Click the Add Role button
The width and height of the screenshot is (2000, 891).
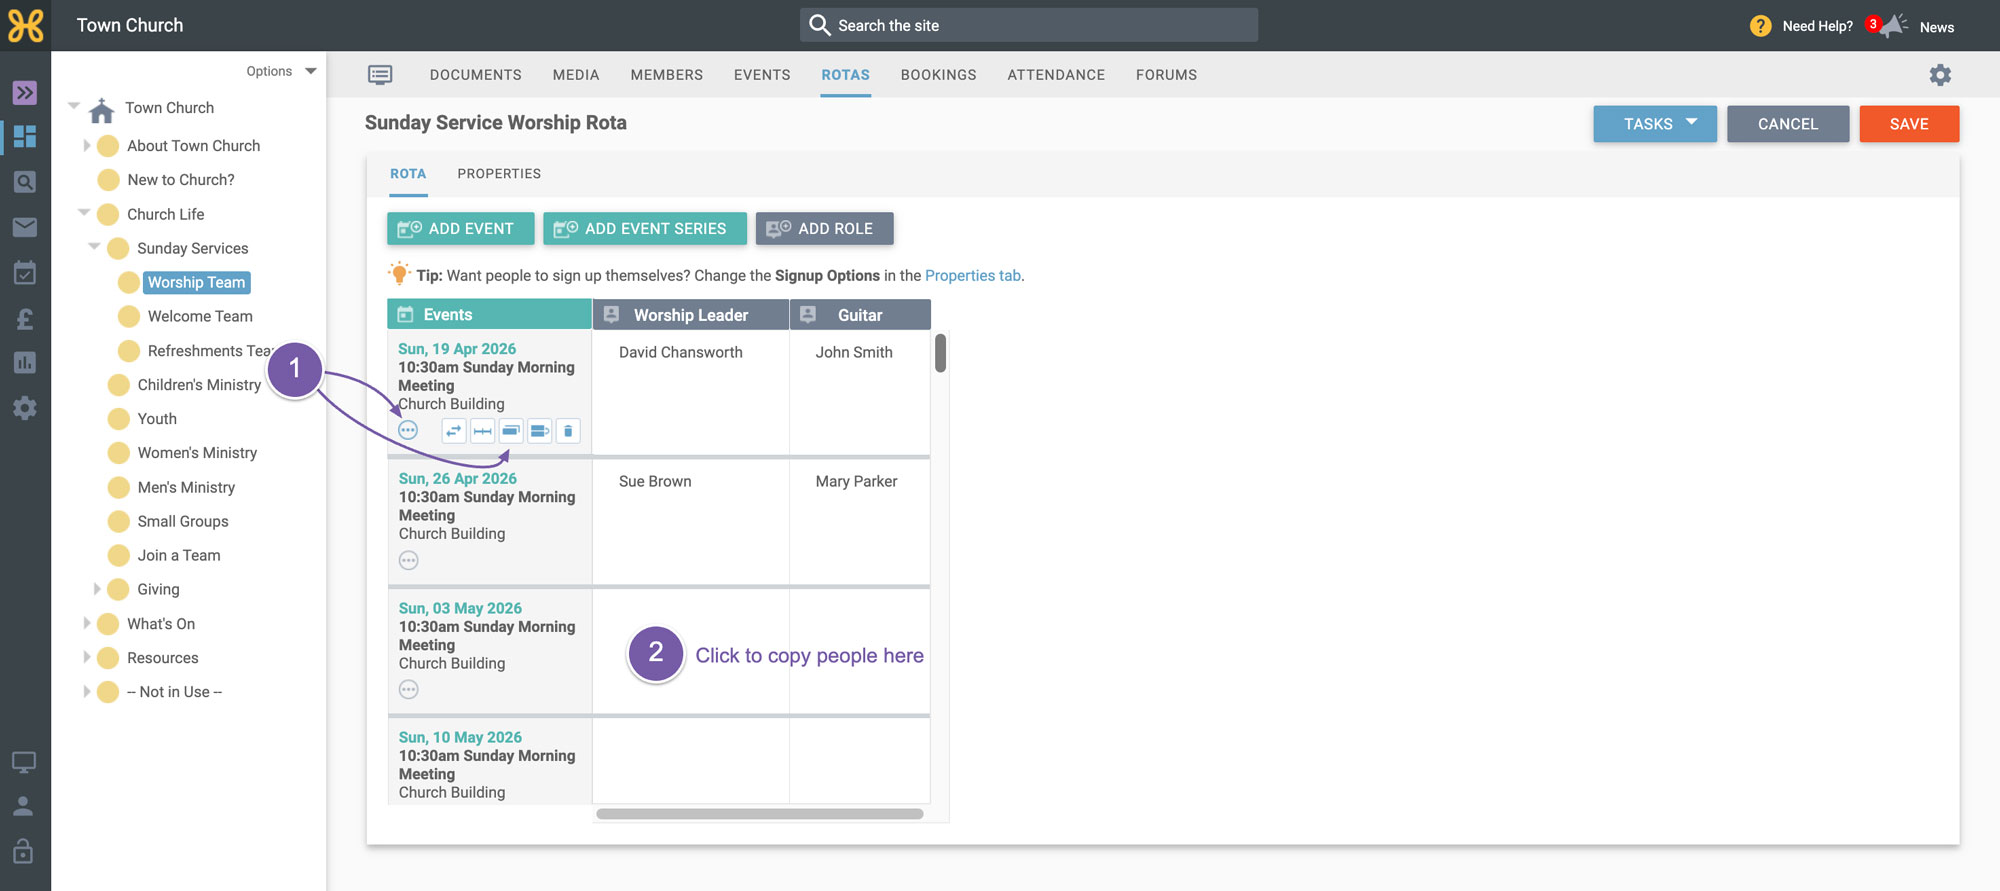[824, 229]
